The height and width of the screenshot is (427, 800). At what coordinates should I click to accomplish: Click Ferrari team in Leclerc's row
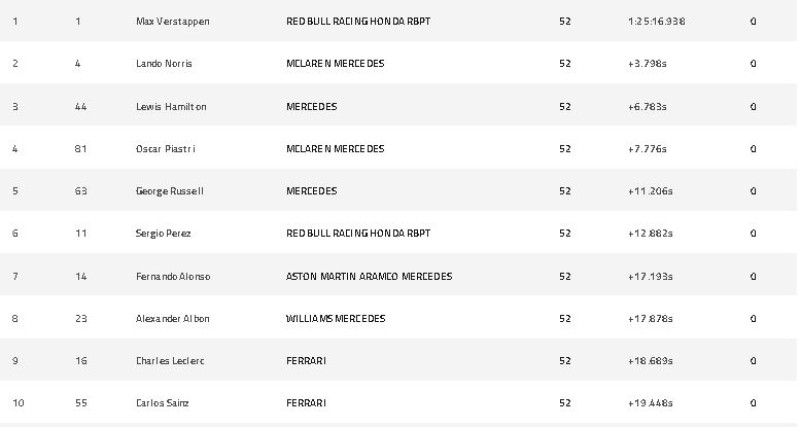[306, 361]
